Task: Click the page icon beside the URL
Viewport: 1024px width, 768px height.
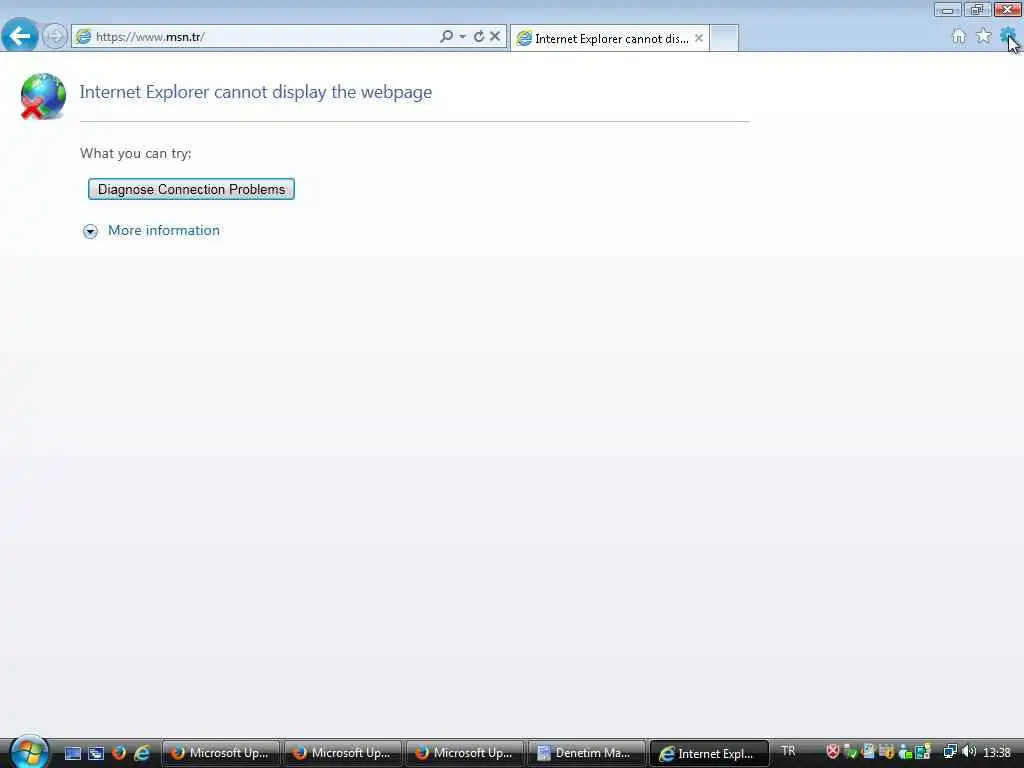Action: coord(84,37)
